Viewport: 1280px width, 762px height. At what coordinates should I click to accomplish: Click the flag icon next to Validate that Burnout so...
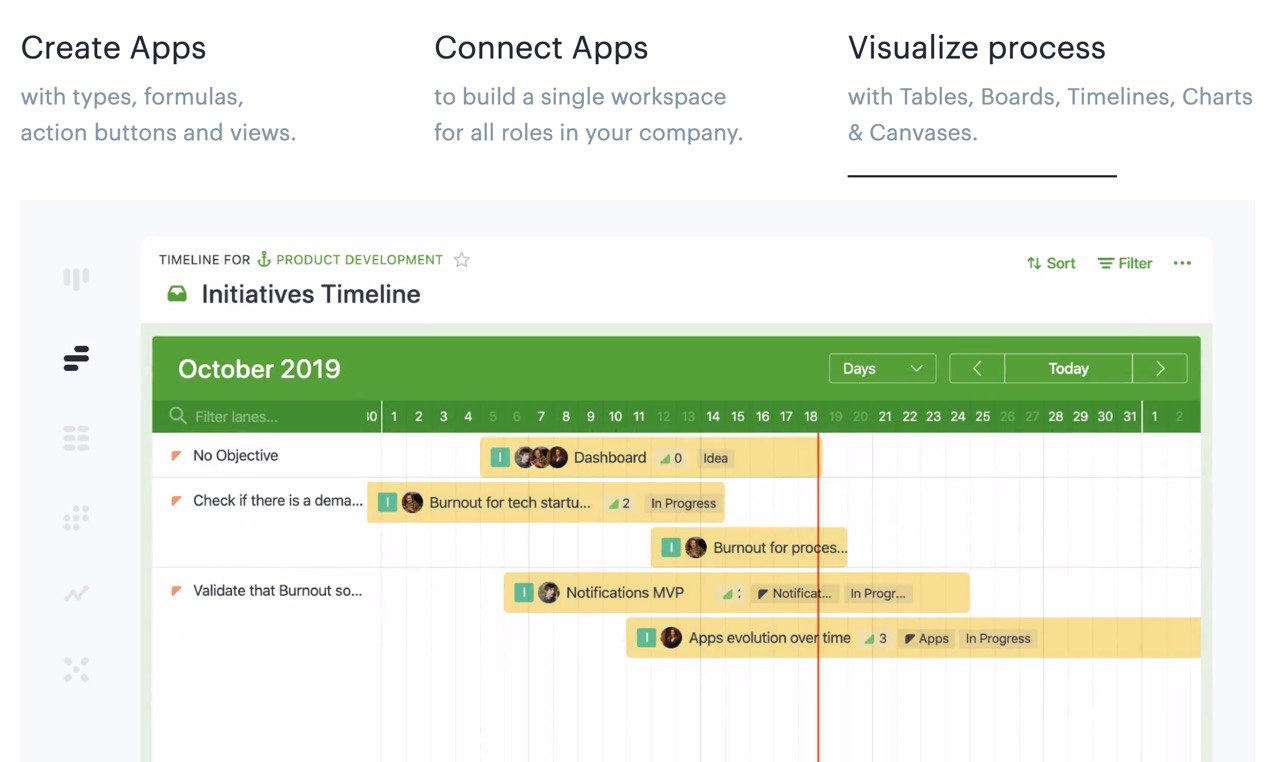pyautogui.click(x=176, y=591)
